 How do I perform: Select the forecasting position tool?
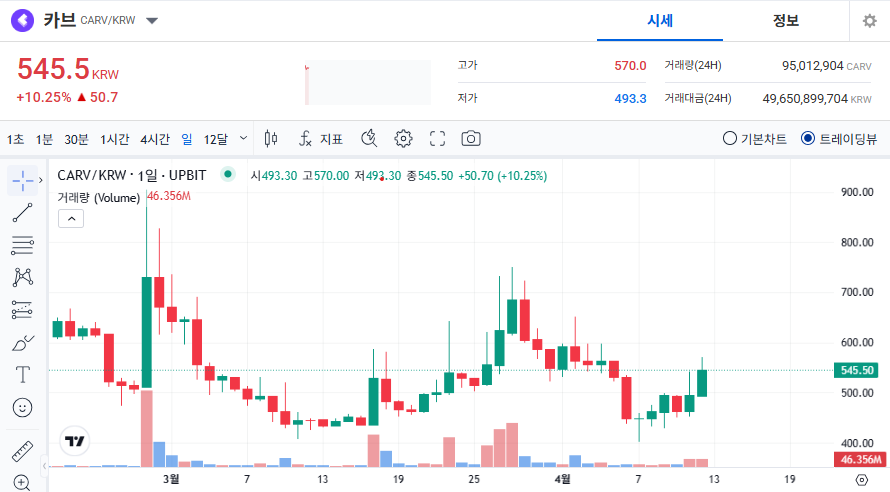click(22, 310)
